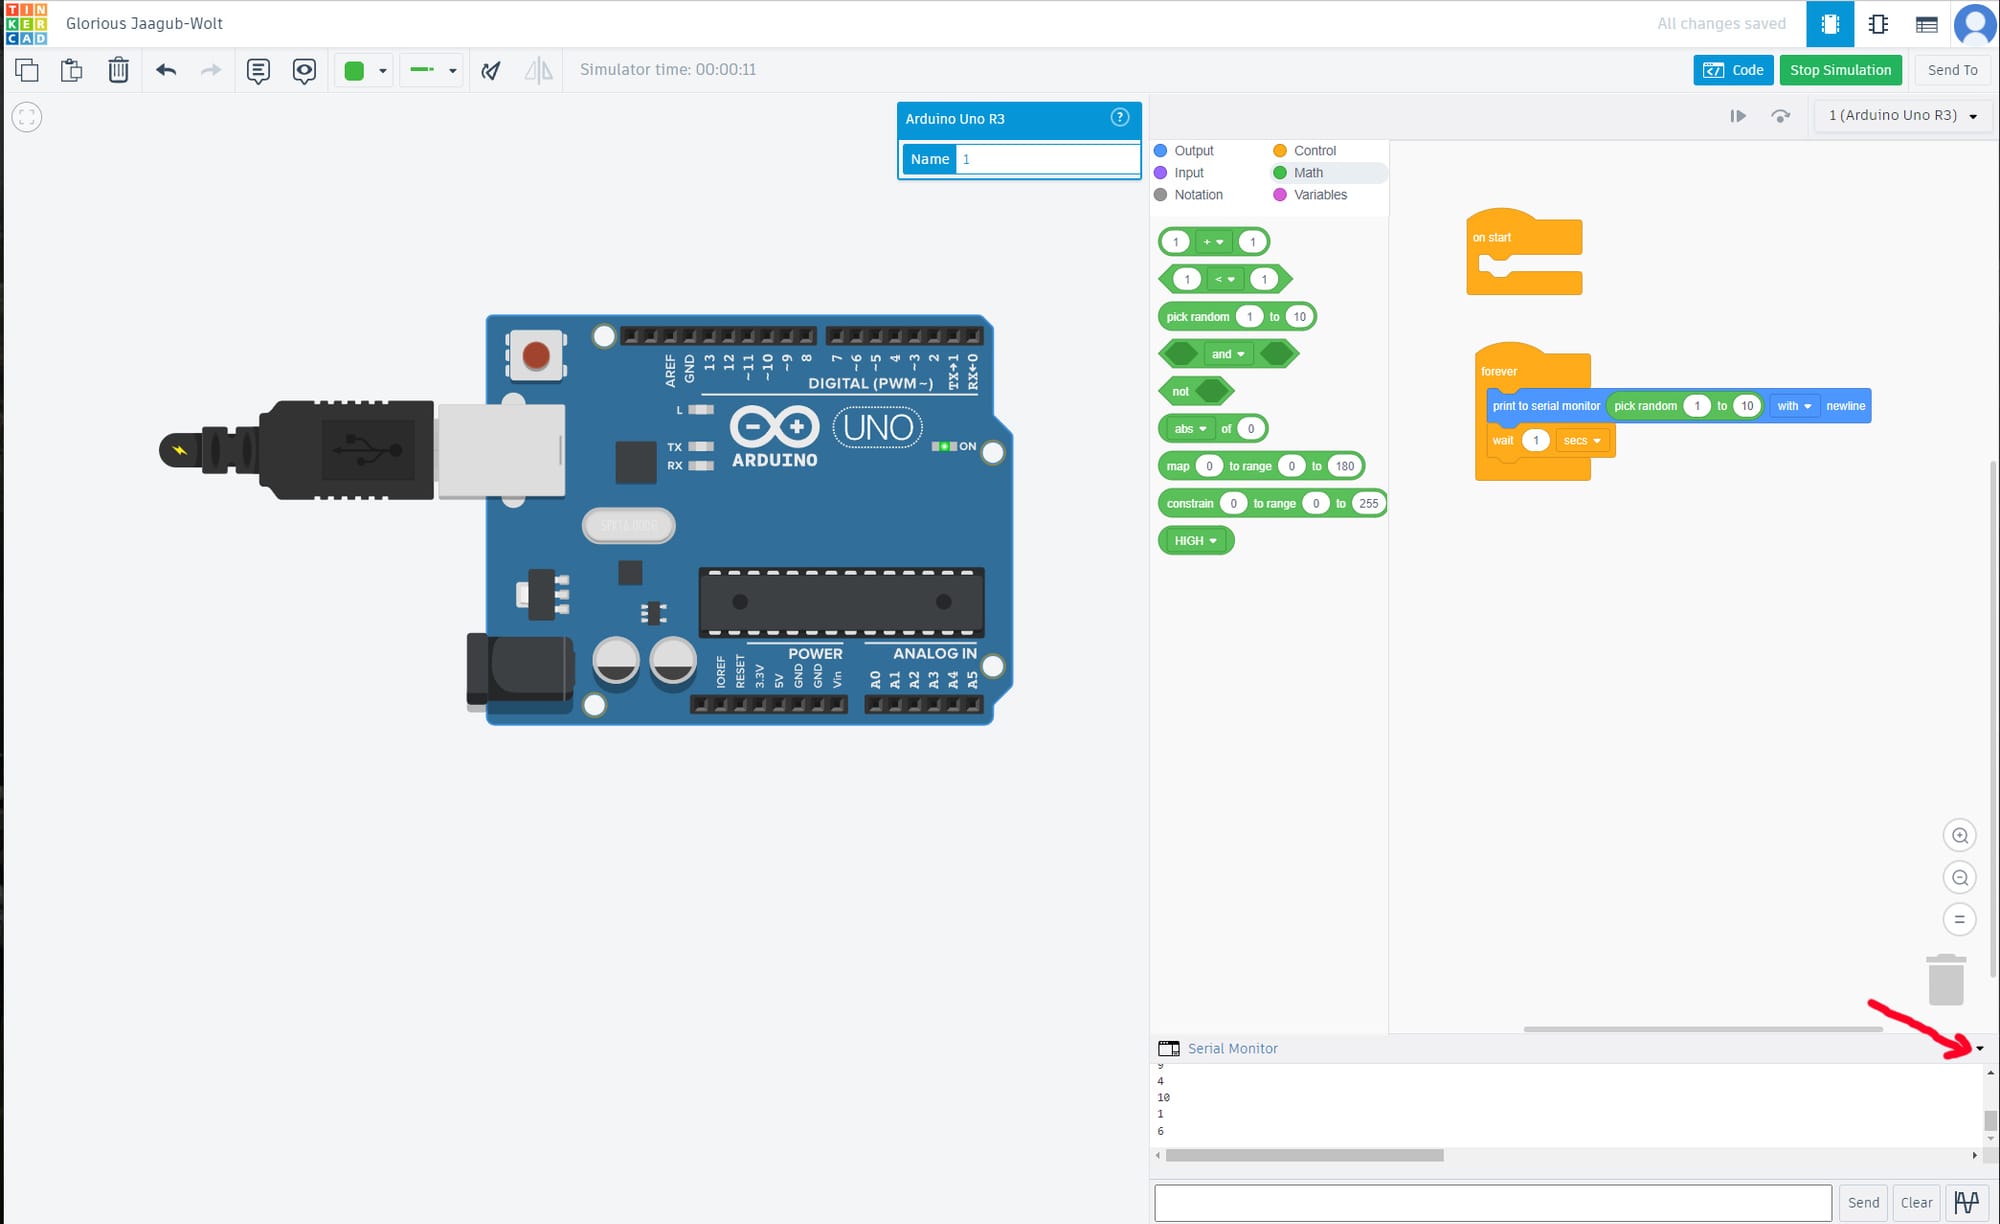Click the Undo arrow
Image resolution: width=2000 pixels, height=1224 pixels.
pyautogui.click(x=166, y=70)
